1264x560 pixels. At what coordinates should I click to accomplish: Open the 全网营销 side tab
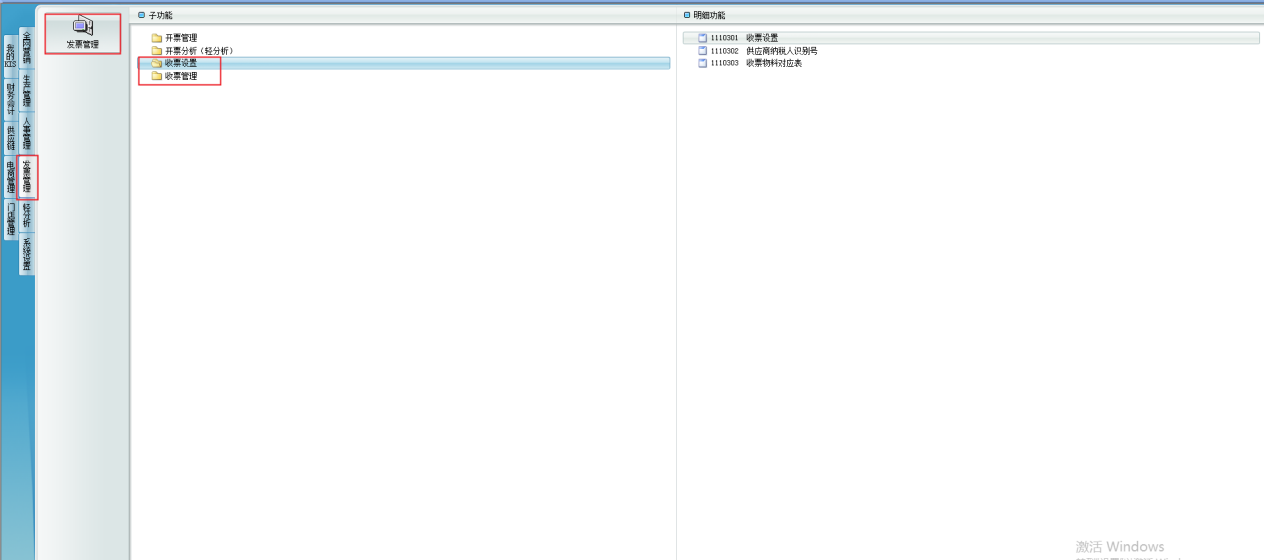[27, 47]
